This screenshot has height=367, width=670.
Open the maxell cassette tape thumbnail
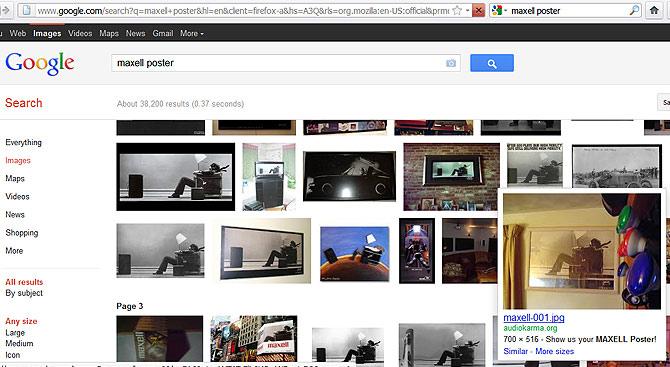pyautogui.click(x=159, y=338)
